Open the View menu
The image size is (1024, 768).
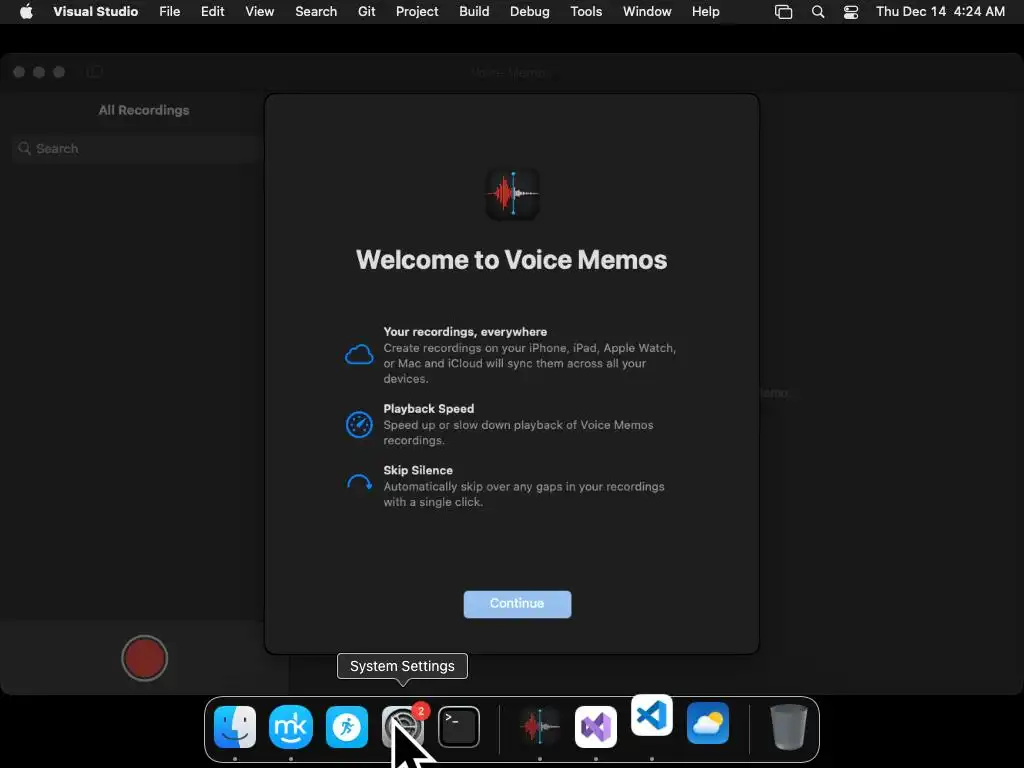pos(259,11)
